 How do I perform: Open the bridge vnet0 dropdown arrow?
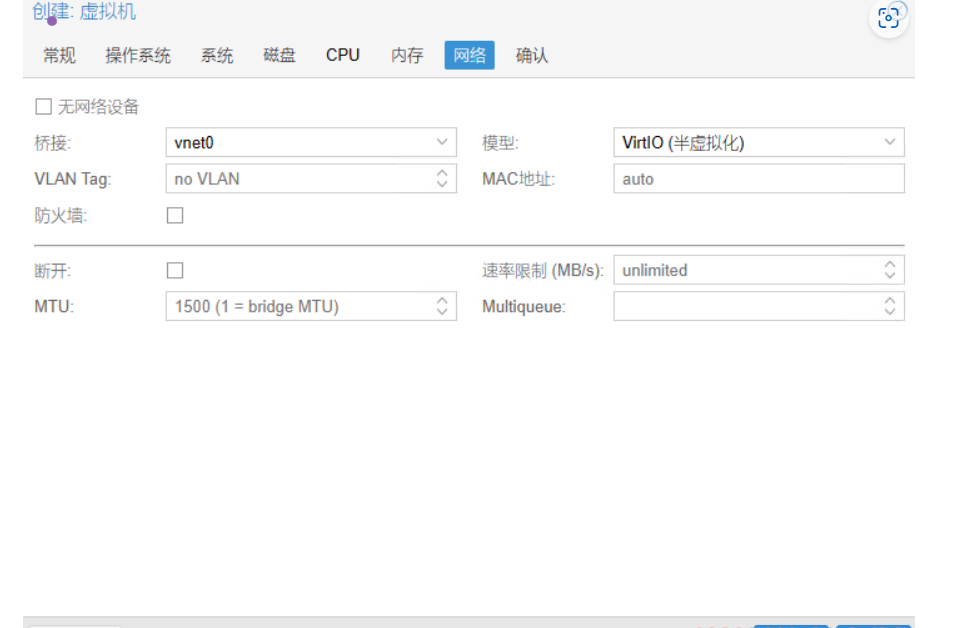pos(442,143)
